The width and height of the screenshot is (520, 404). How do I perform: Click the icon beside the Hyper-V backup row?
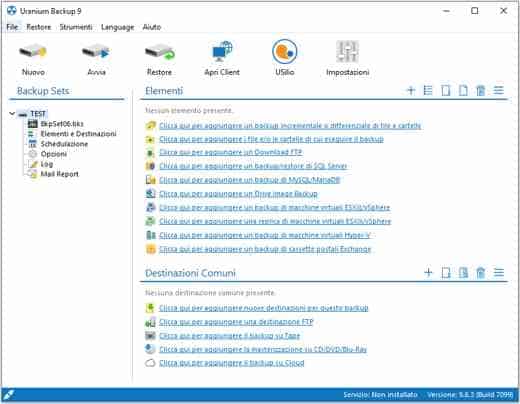click(151, 235)
